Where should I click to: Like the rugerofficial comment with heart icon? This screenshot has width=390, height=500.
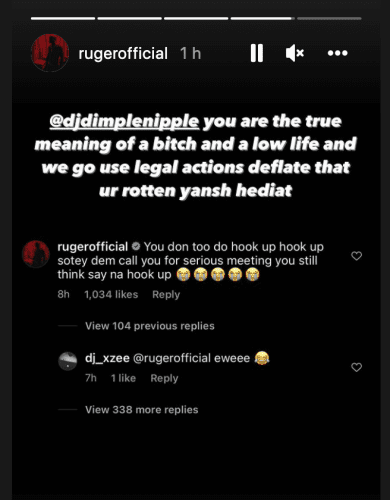pyautogui.click(x=357, y=256)
